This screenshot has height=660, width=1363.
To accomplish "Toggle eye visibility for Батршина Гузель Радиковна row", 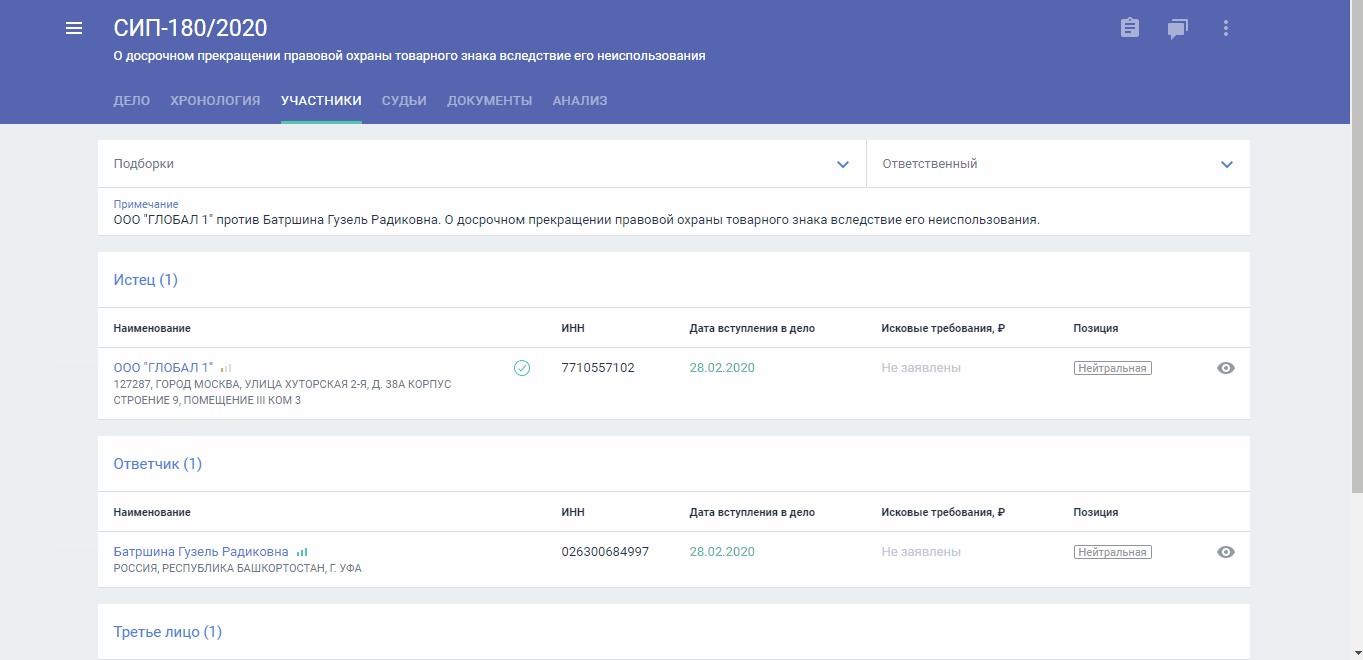I will point(1226,552).
